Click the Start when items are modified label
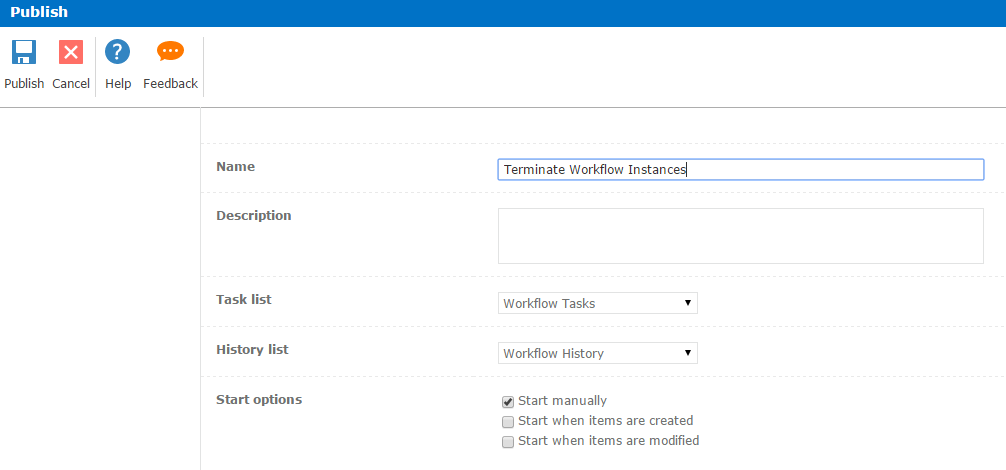The image size is (1006, 470). tap(608, 441)
